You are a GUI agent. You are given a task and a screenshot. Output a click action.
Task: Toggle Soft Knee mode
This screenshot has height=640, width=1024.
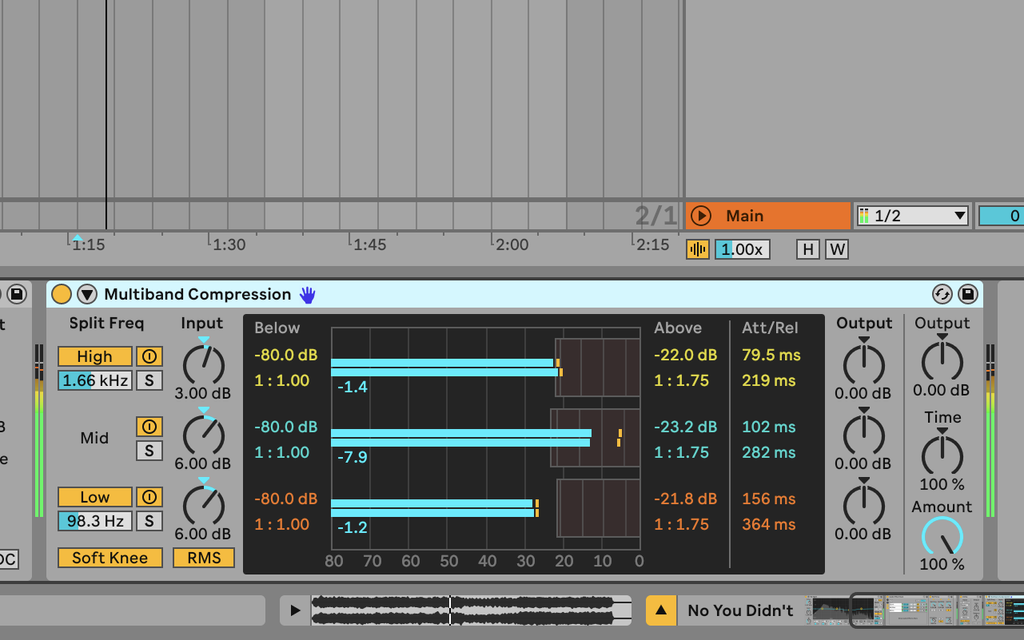[x=109, y=557]
